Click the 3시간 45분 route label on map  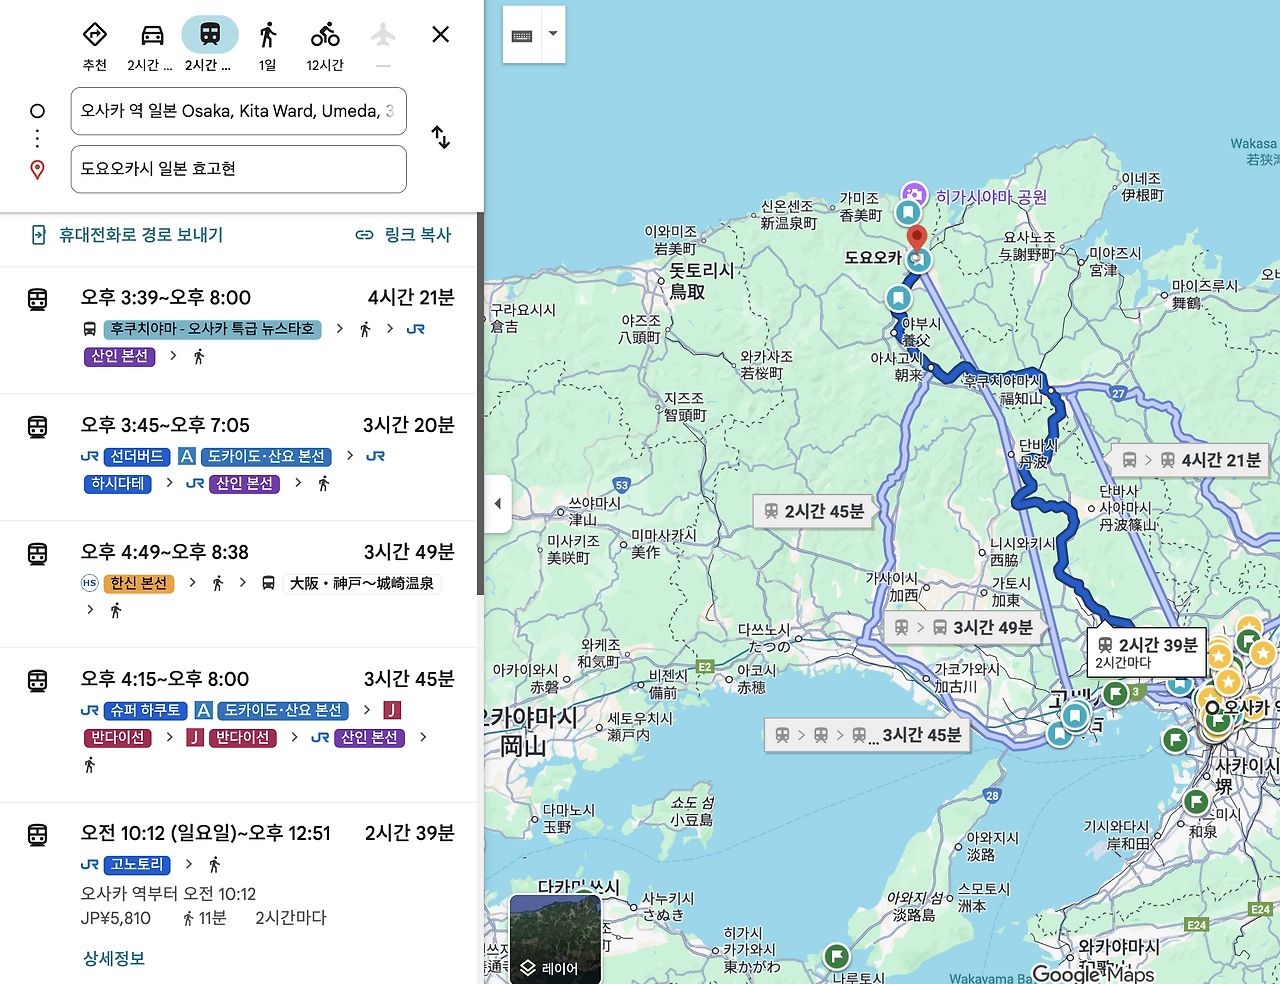click(868, 736)
